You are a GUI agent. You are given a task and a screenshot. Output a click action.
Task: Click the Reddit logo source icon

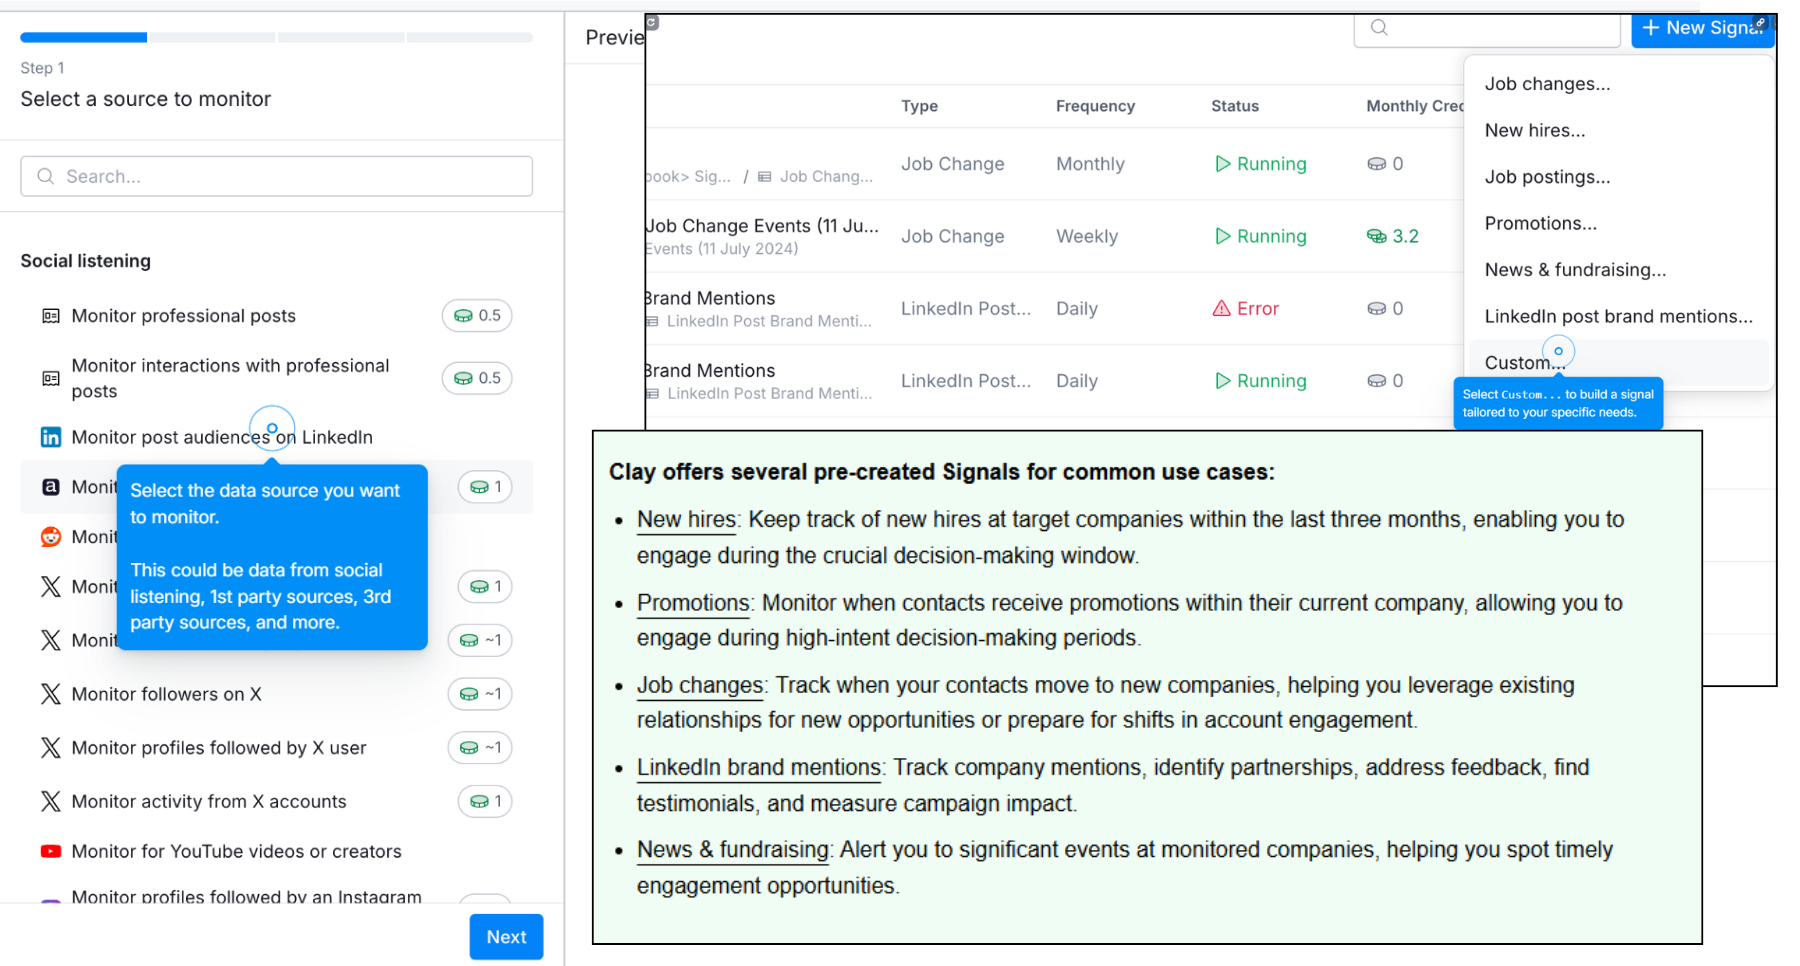pyautogui.click(x=50, y=537)
